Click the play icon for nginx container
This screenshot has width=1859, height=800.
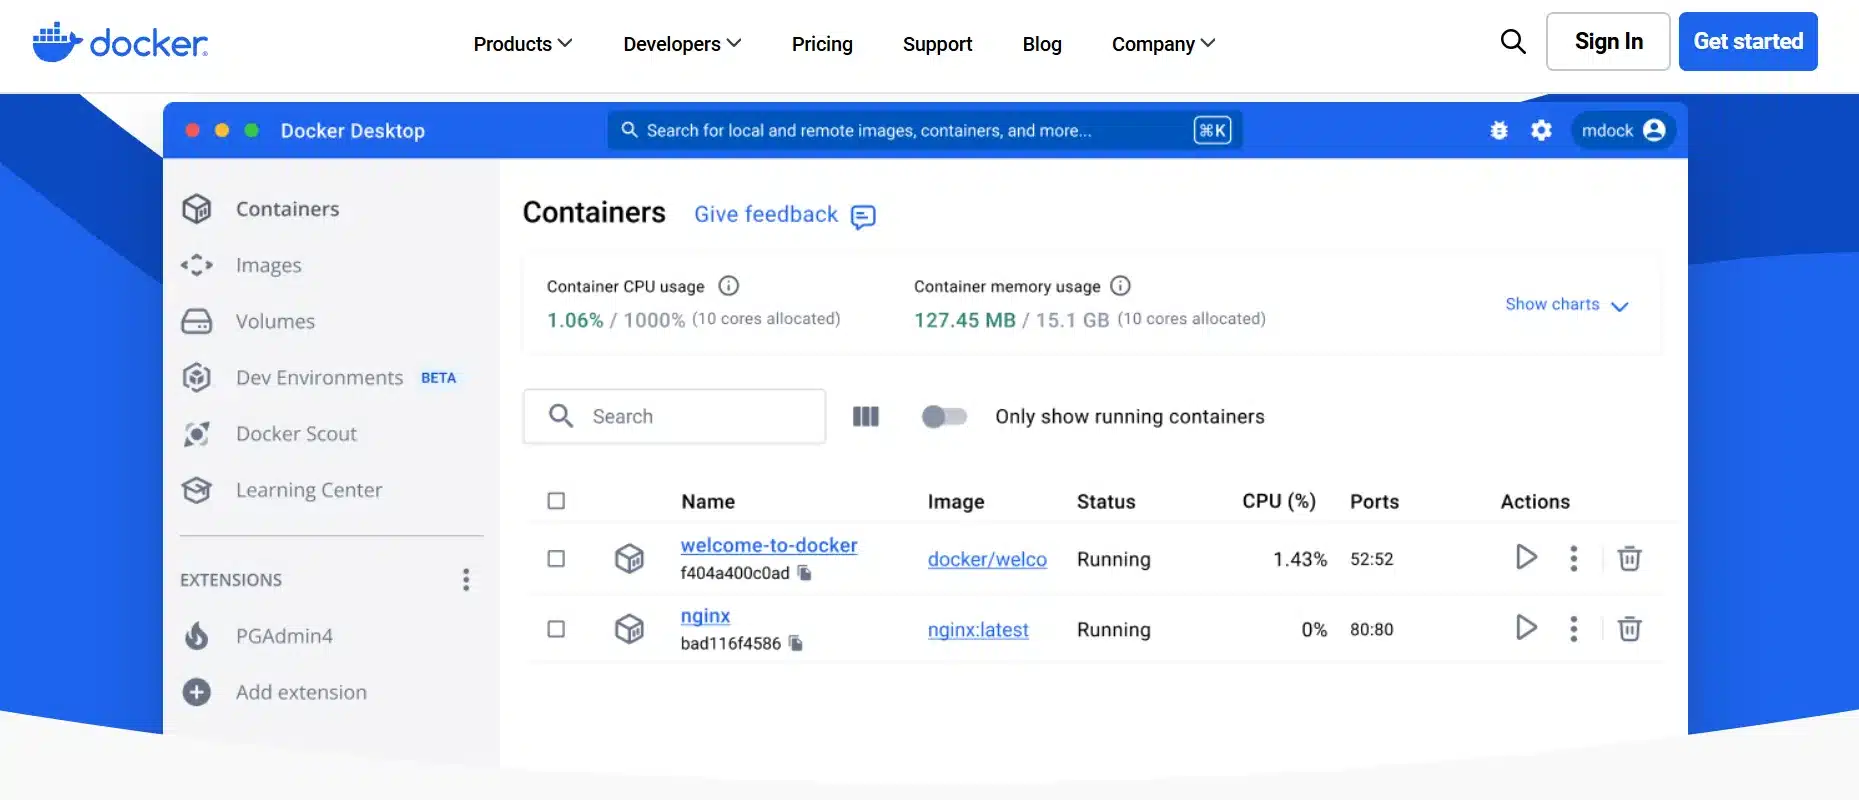point(1526,628)
